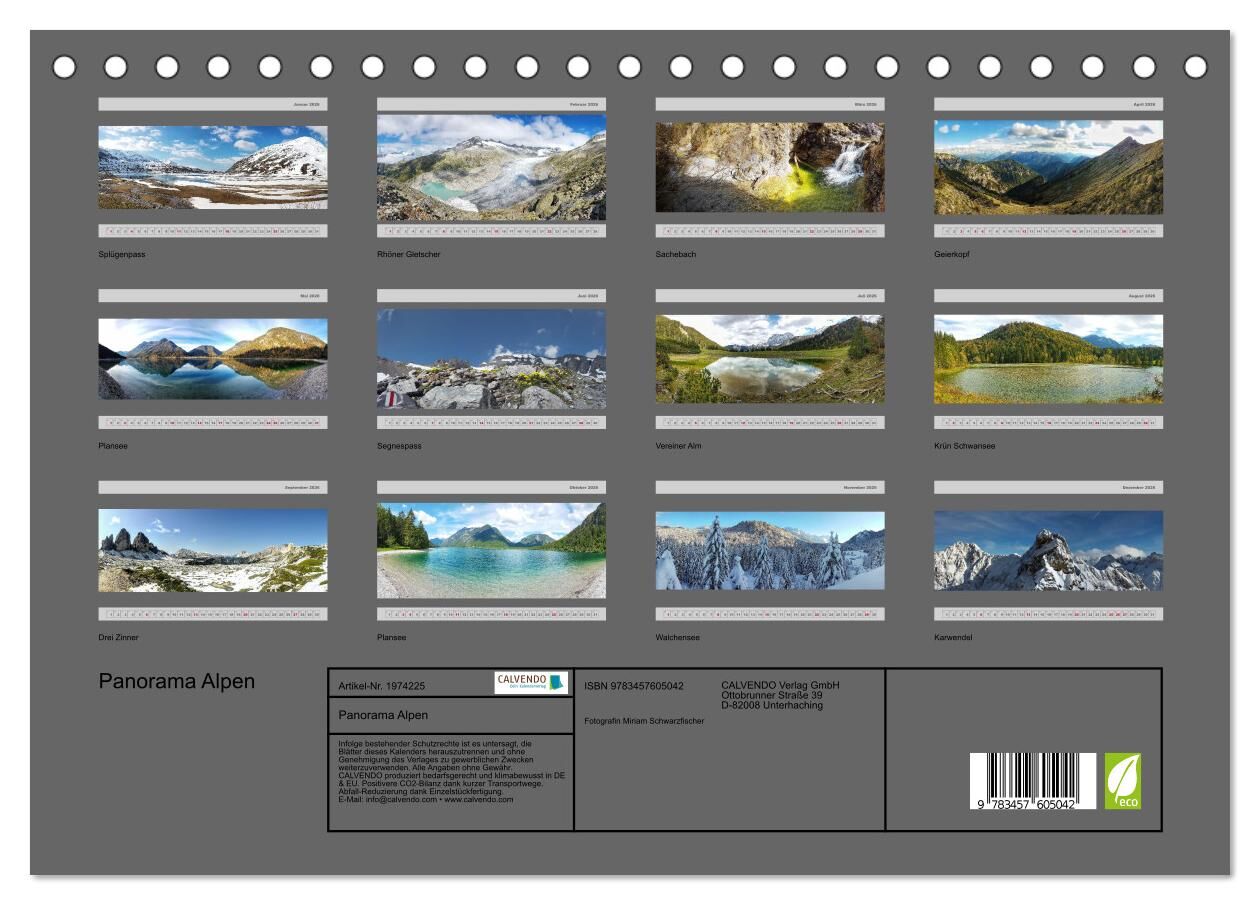Click the Vereiner Alm lake photo
The width and height of the screenshot is (1260, 905).
769,359
